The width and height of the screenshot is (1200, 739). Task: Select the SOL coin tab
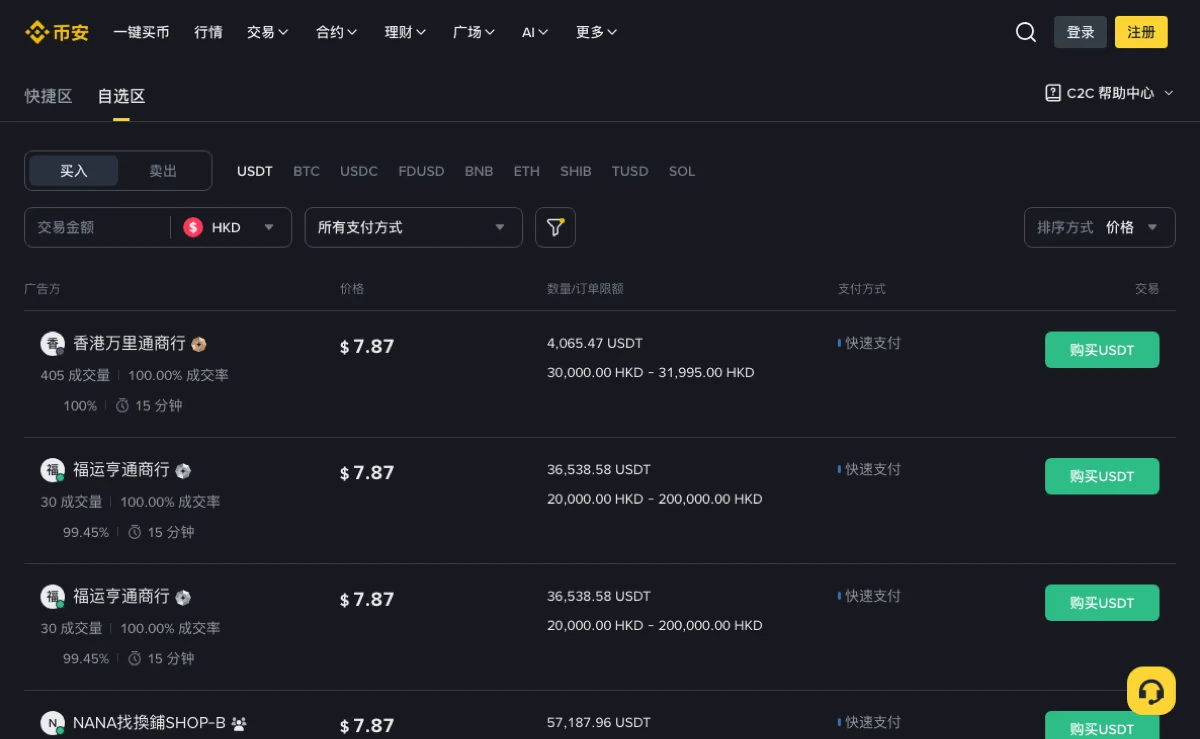pyautogui.click(x=682, y=171)
